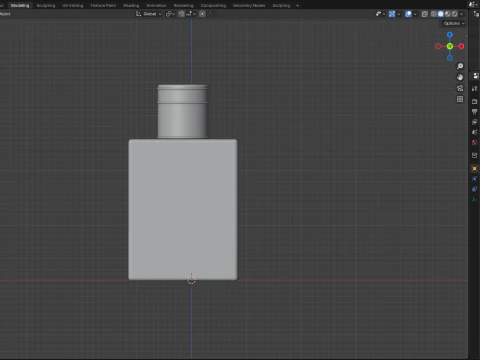Click the negative X axis gizmo circle

click(x=438, y=46)
